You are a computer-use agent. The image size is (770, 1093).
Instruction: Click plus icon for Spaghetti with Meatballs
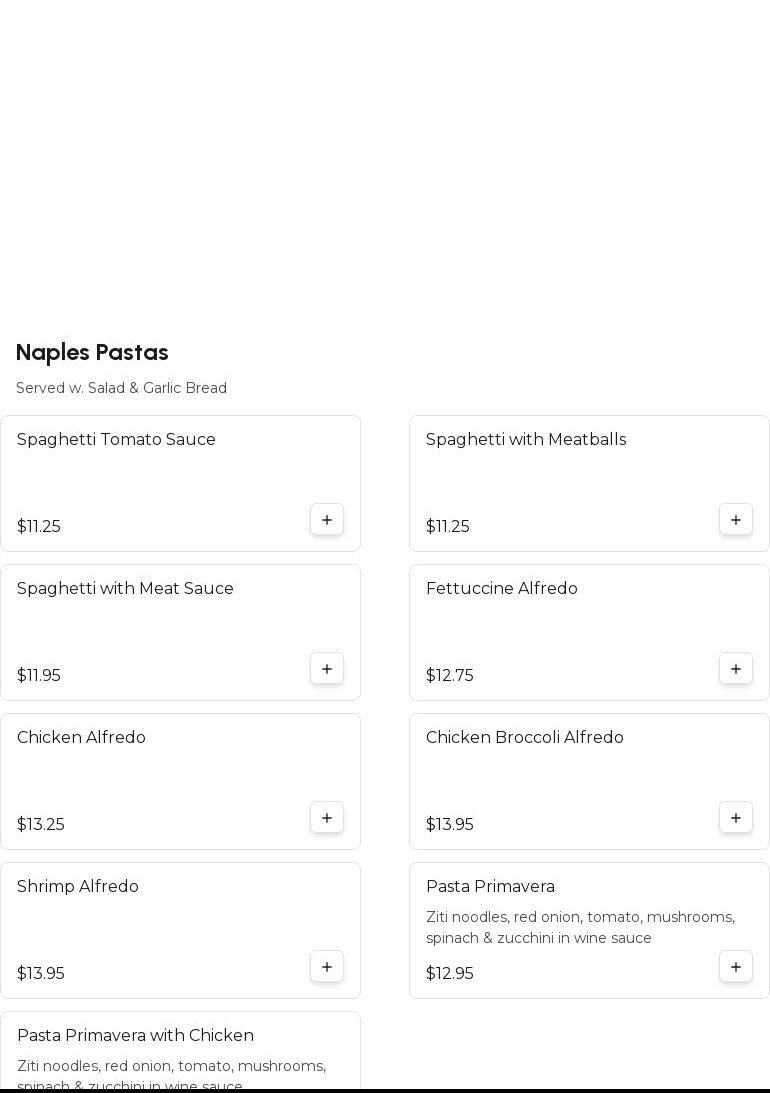(736, 520)
